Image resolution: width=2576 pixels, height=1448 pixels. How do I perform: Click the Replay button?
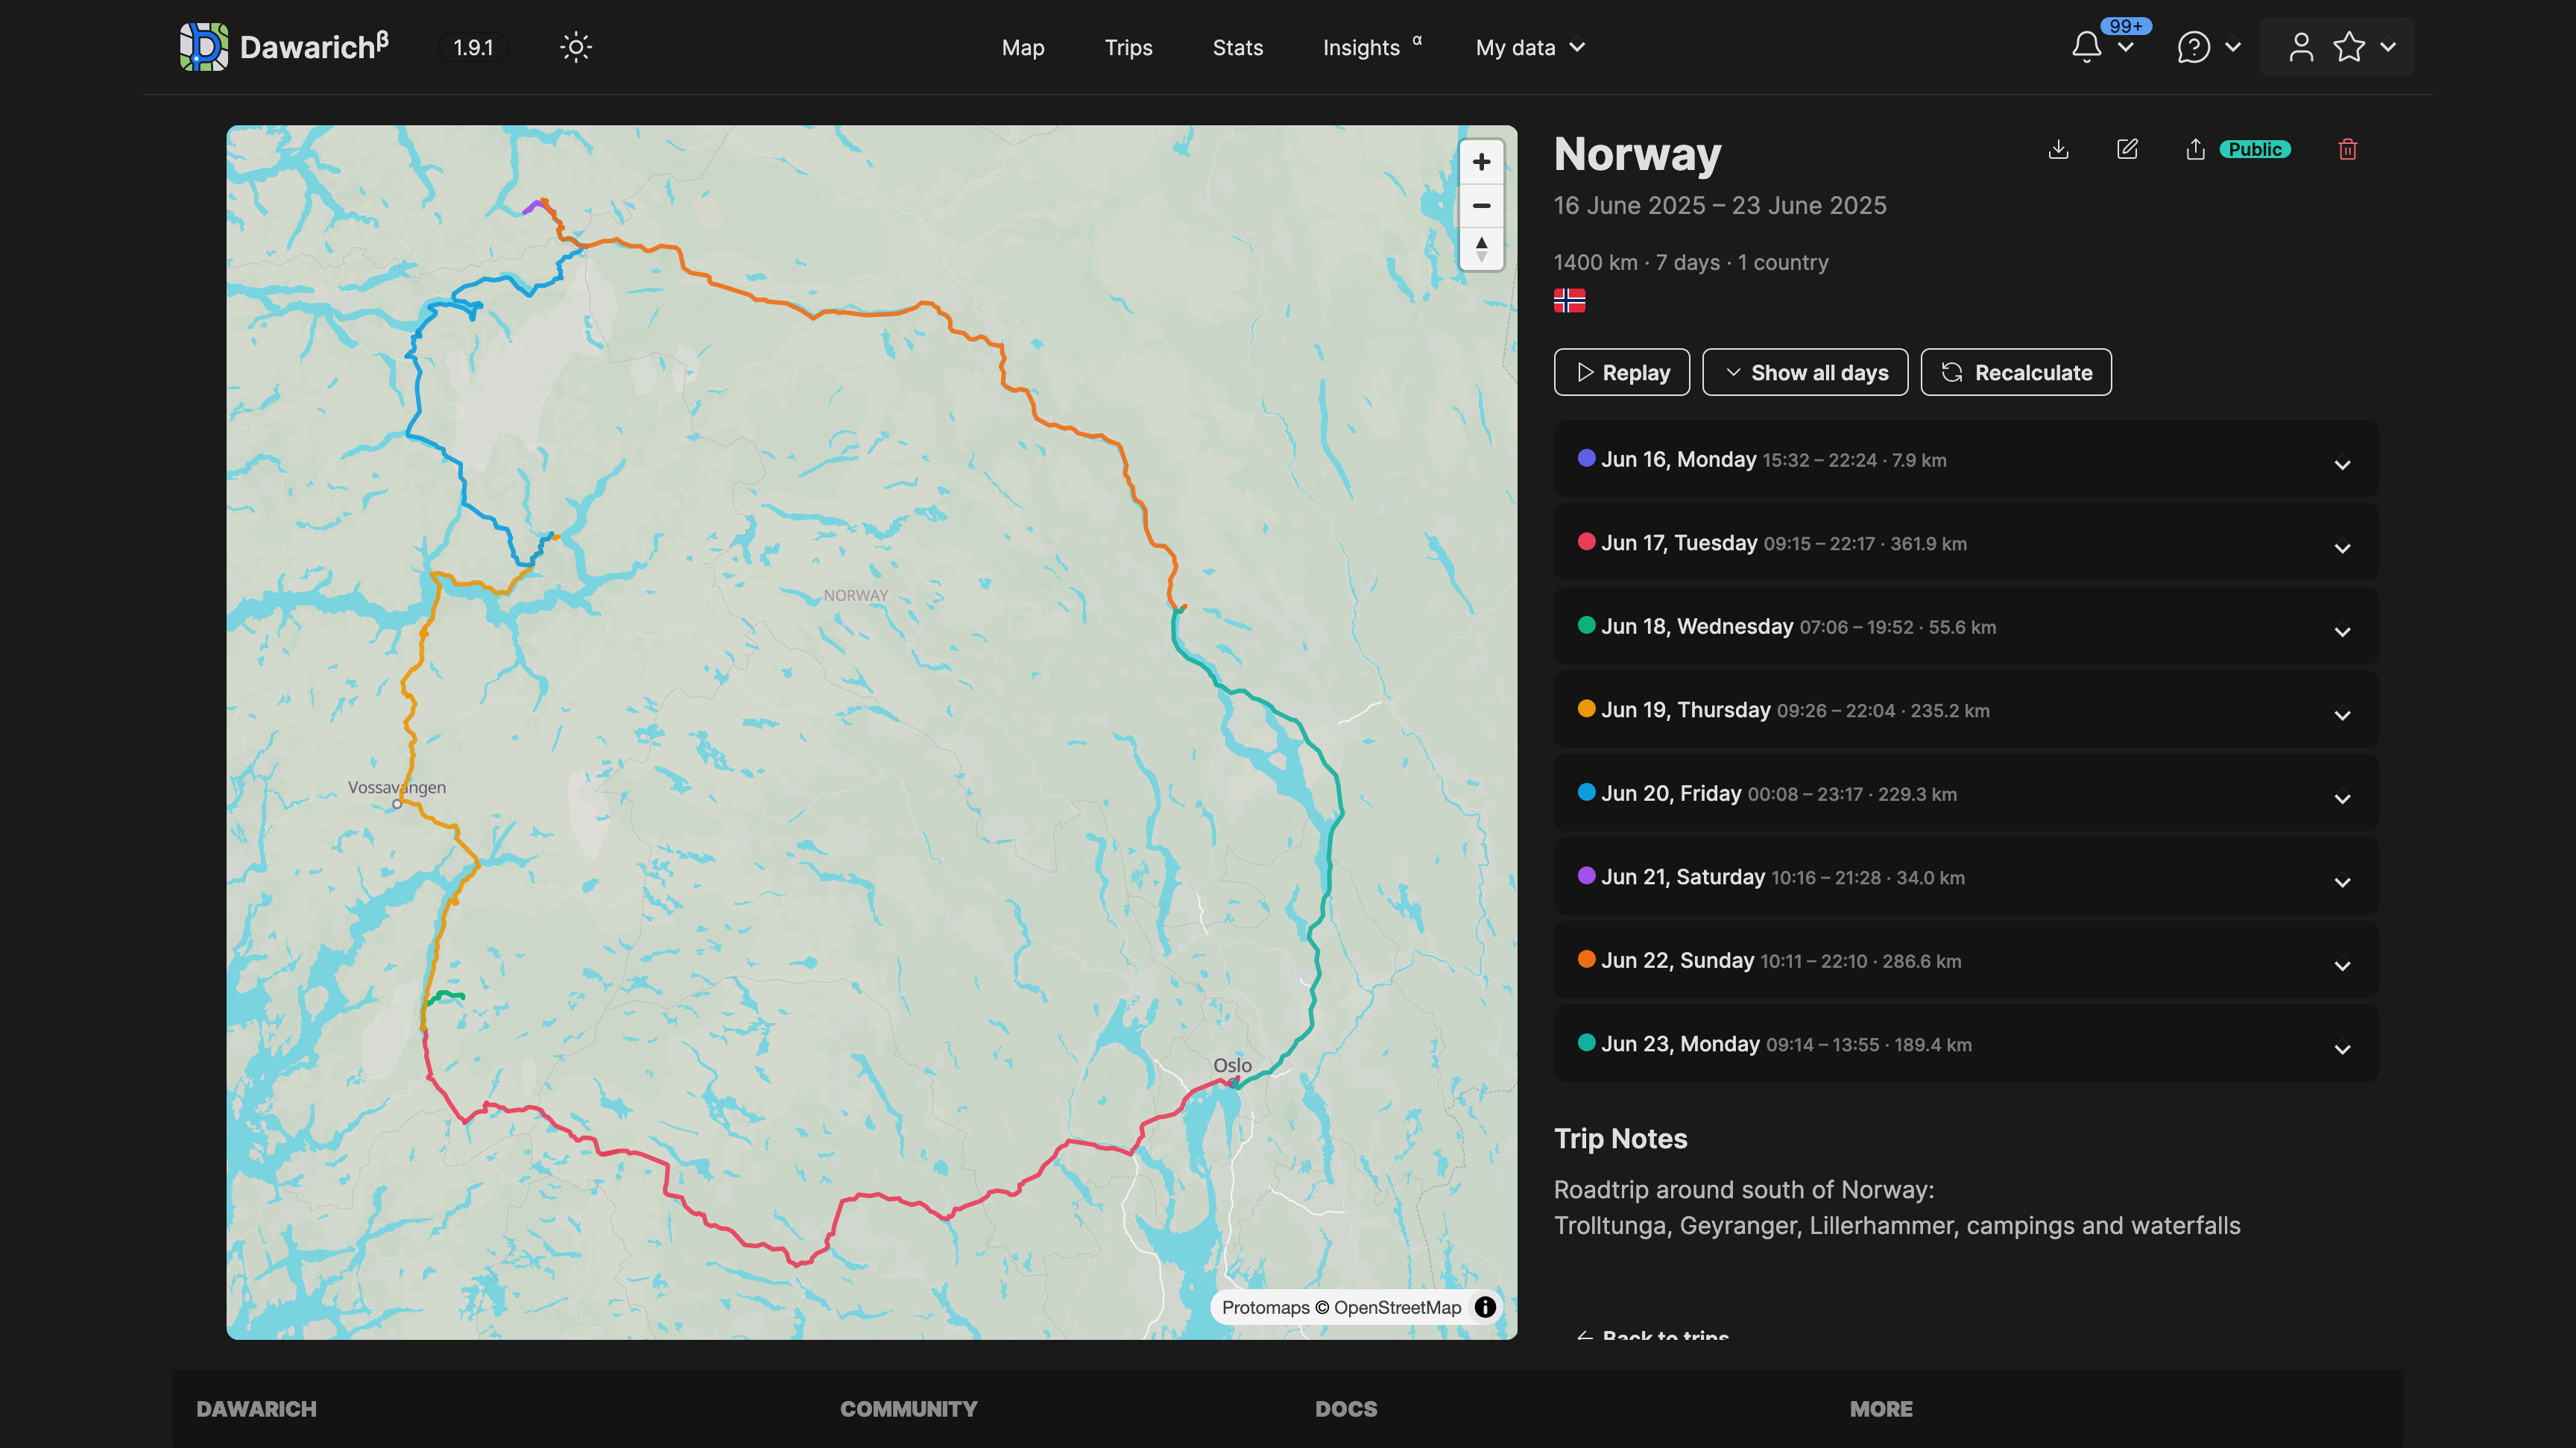point(1621,372)
